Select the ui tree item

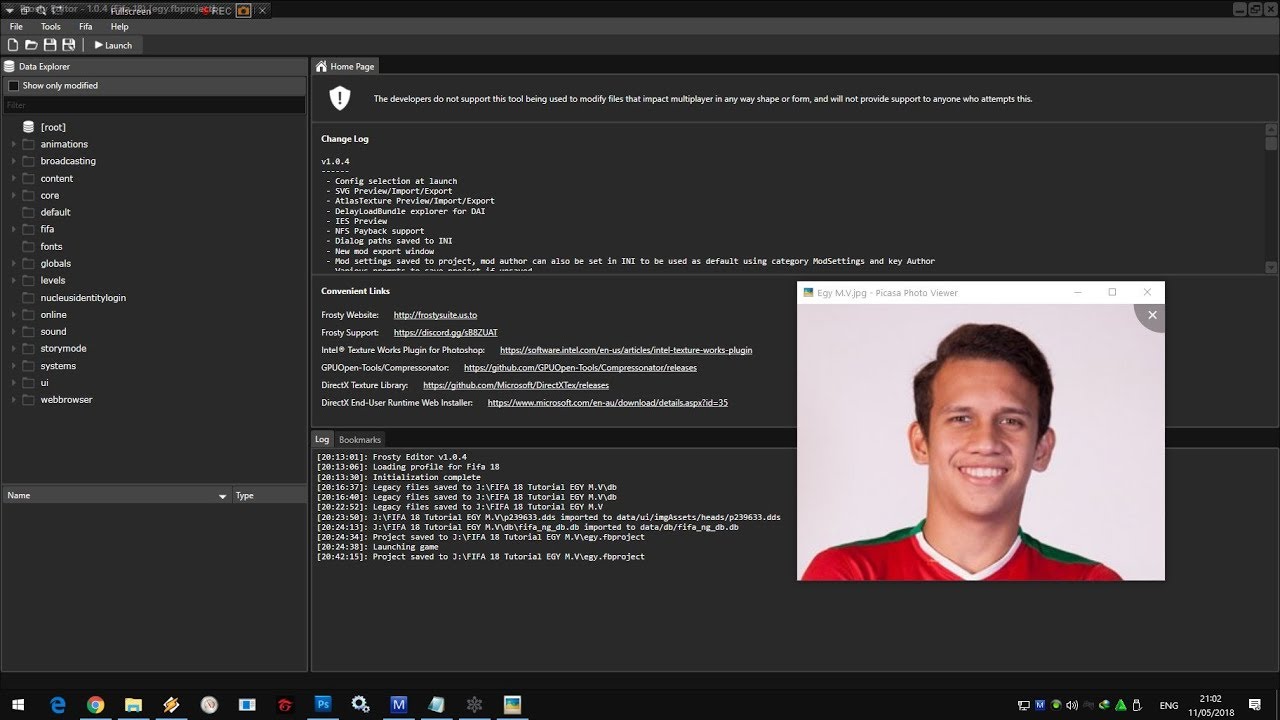point(44,383)
